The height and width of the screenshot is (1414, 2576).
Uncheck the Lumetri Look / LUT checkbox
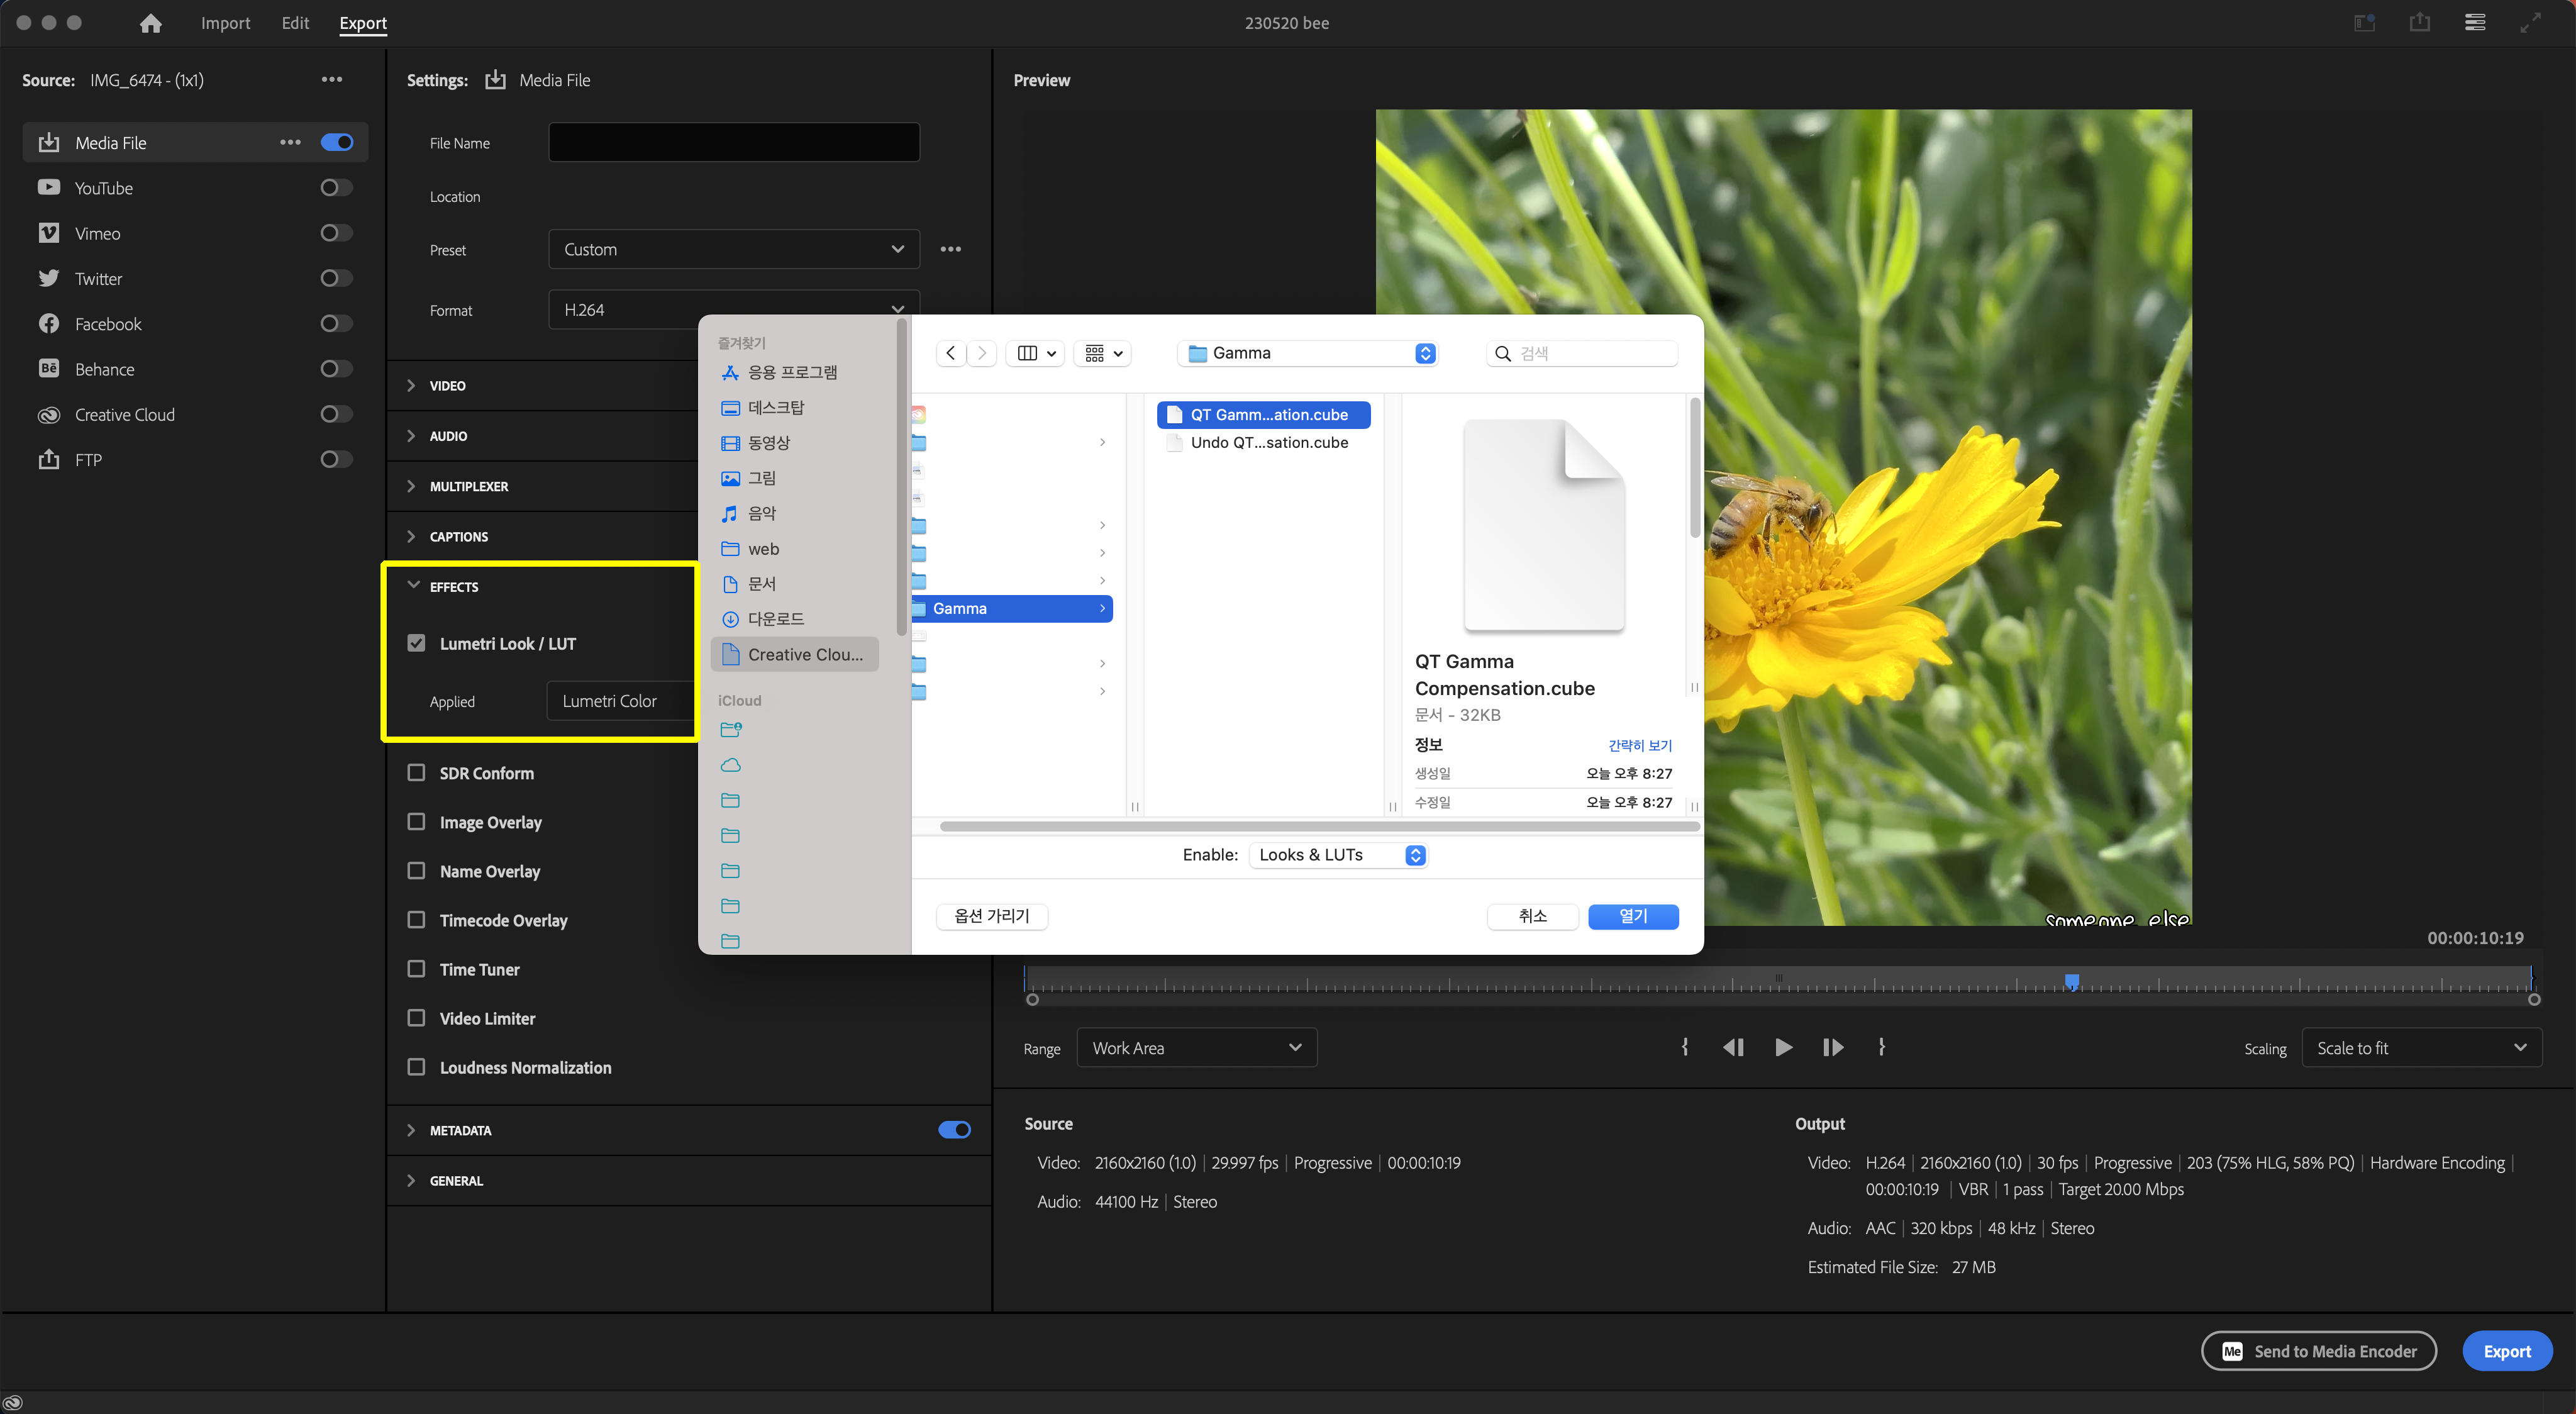[417, 643]
